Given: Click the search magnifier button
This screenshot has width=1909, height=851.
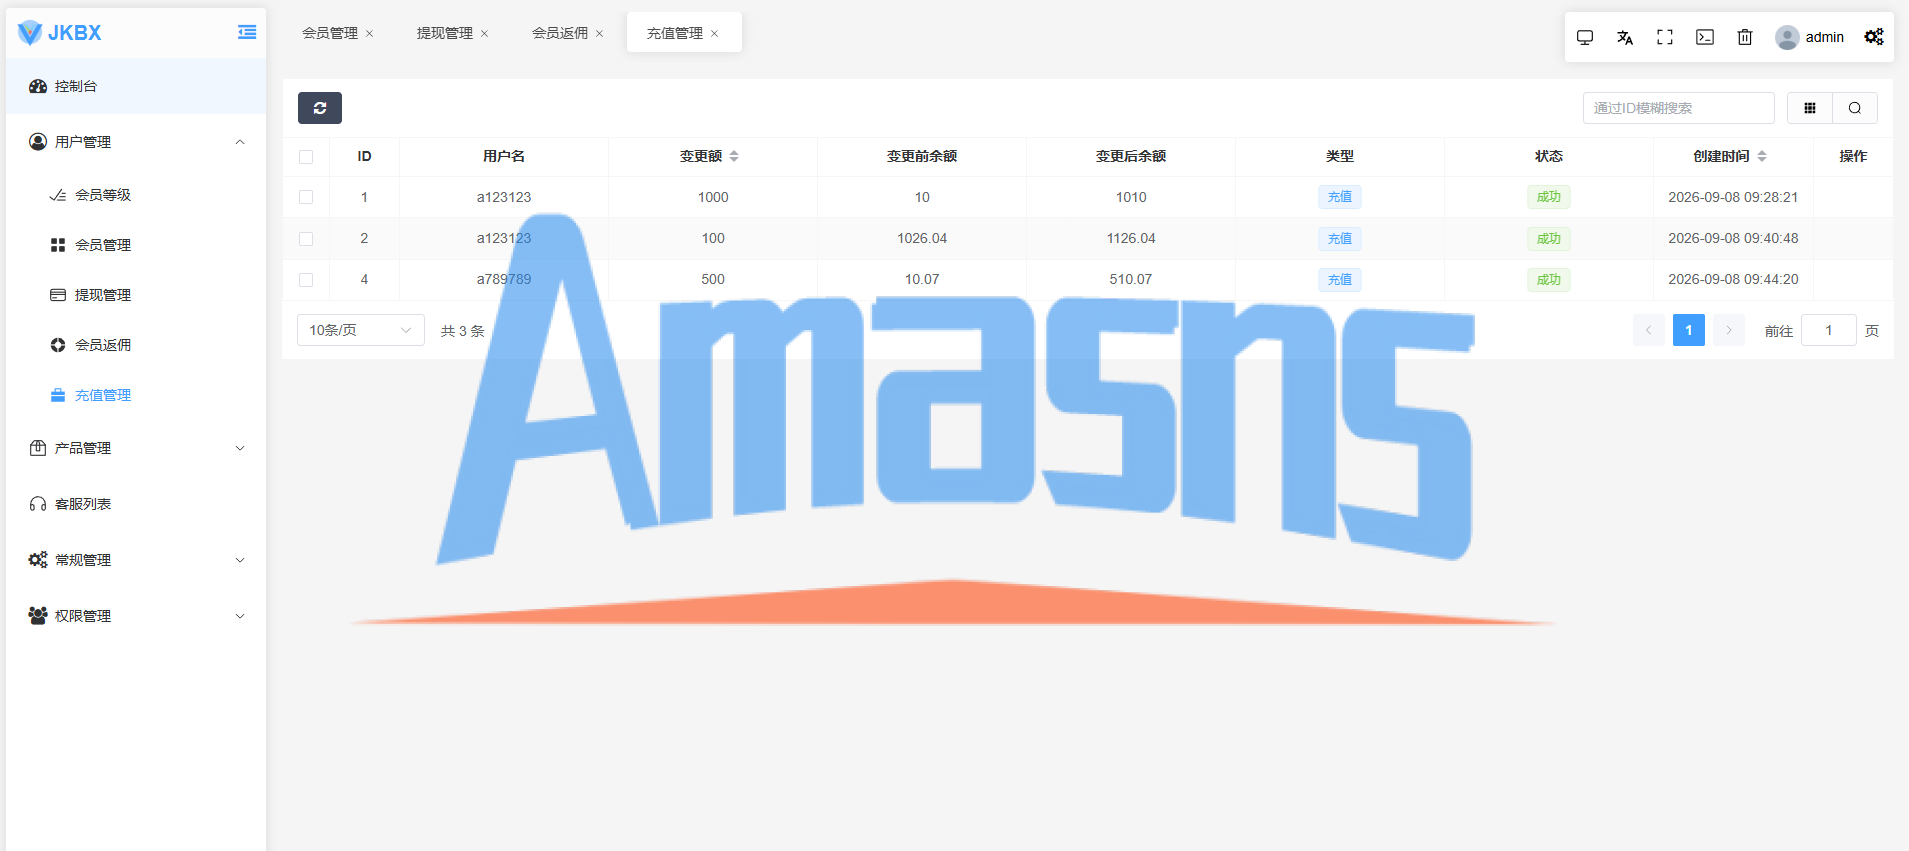Looking at the screenshot, I should (1855, 108).
